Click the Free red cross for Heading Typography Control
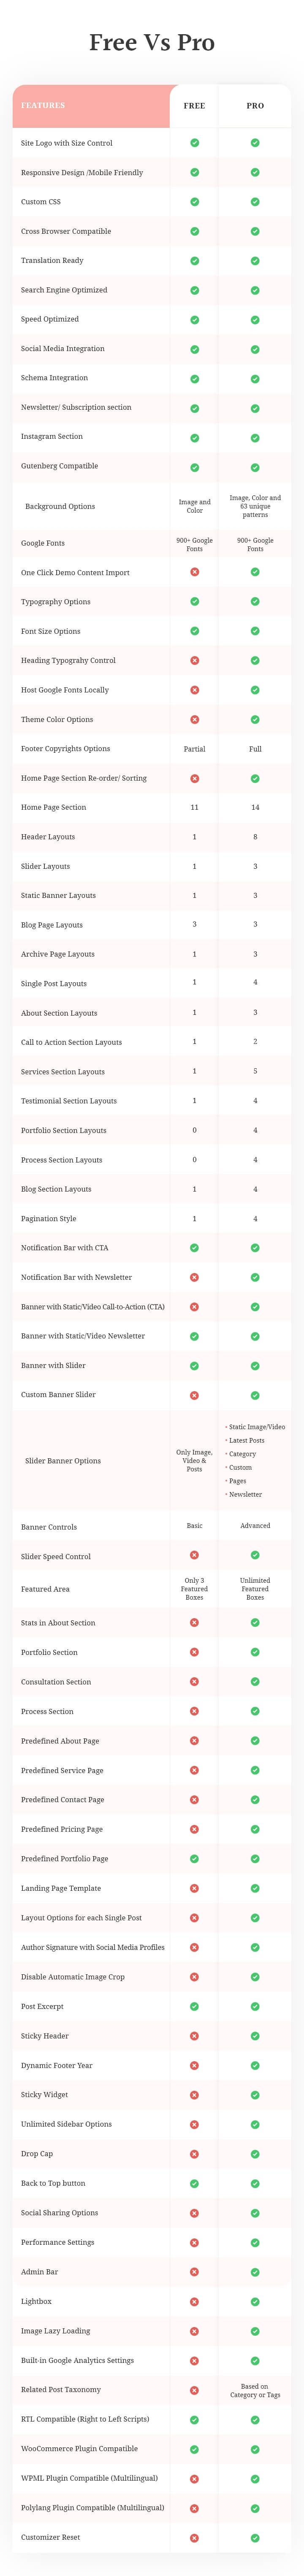The height and width of the screenshot is (2576, 304). 194,660
